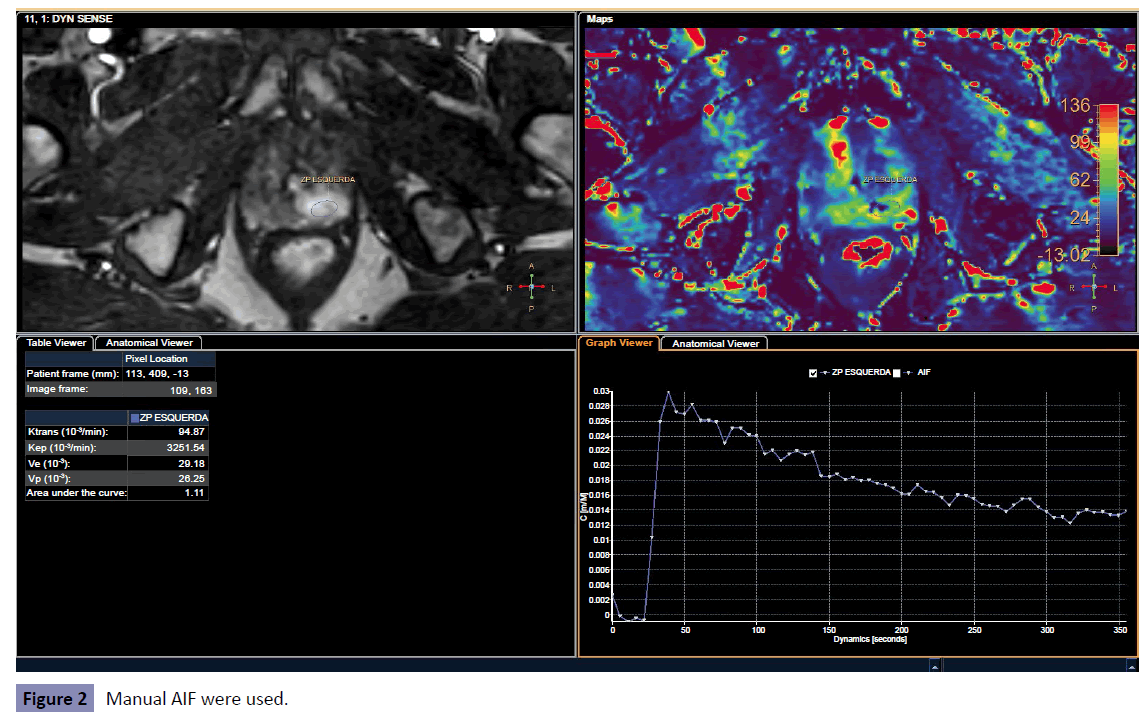Click the ZP ESQUERDA color swatch in table header

[134, 417]
